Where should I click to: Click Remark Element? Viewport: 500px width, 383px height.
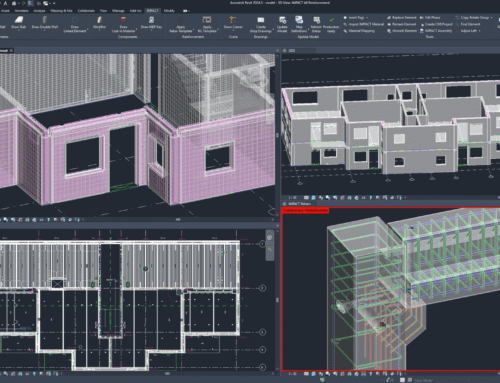(402, 24)
